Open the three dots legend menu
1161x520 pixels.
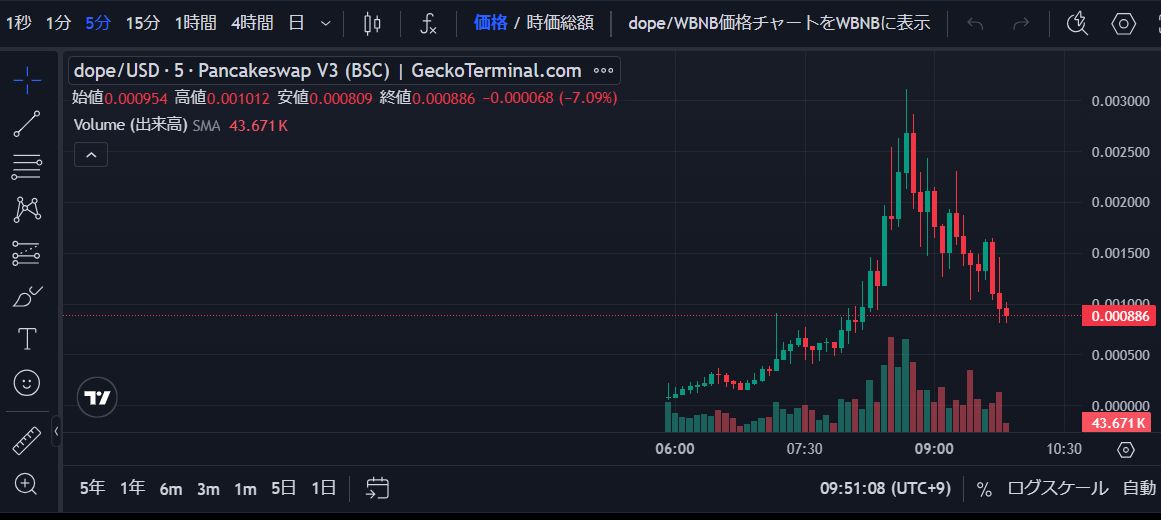coord(603,71)
